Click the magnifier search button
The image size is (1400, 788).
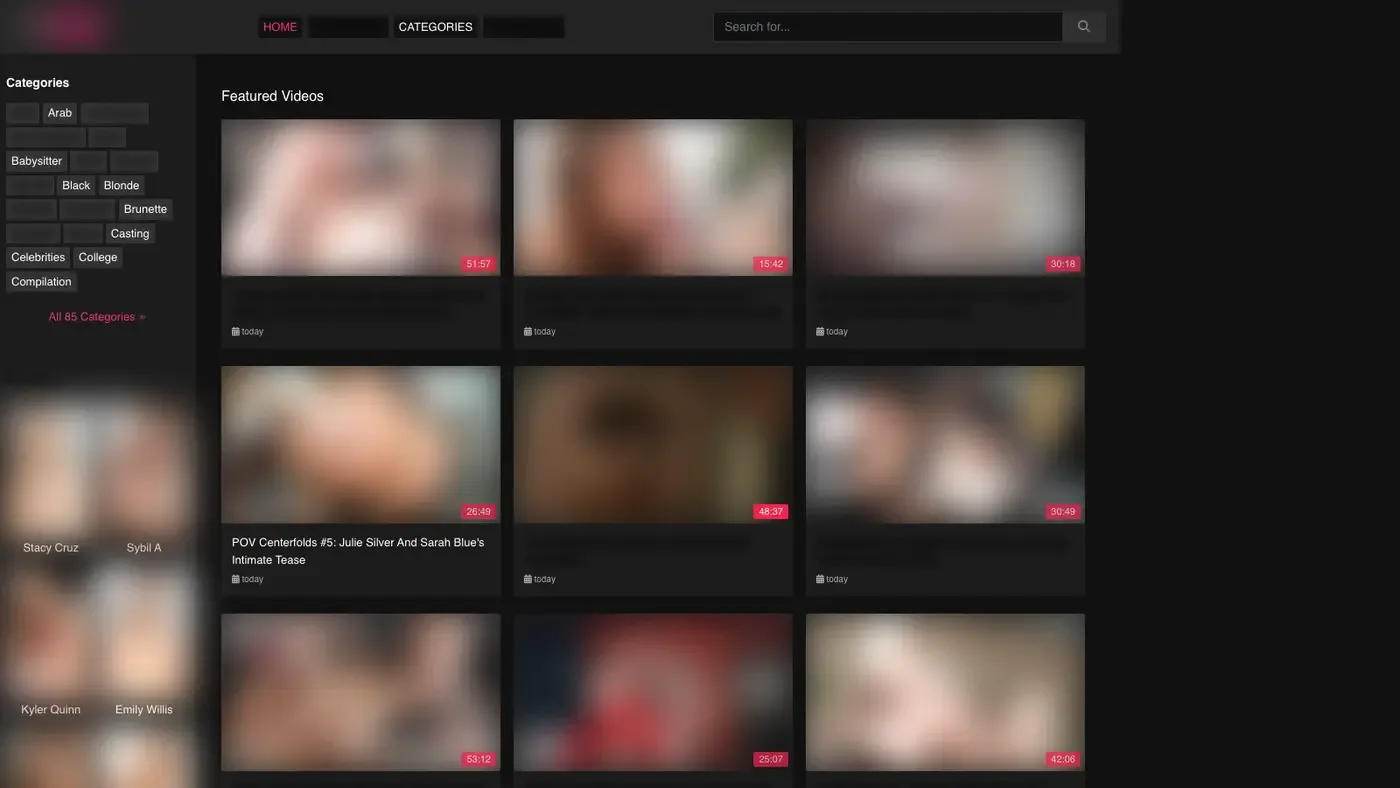[x=1083, y=27]
